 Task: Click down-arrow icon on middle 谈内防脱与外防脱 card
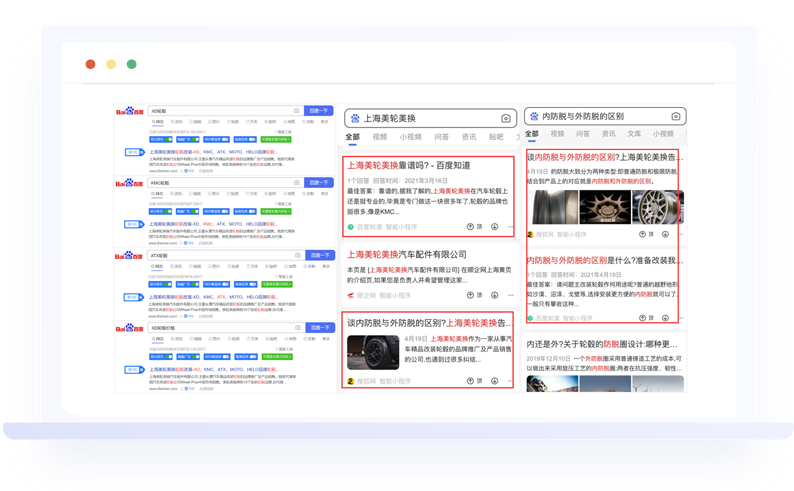point(494,381)
